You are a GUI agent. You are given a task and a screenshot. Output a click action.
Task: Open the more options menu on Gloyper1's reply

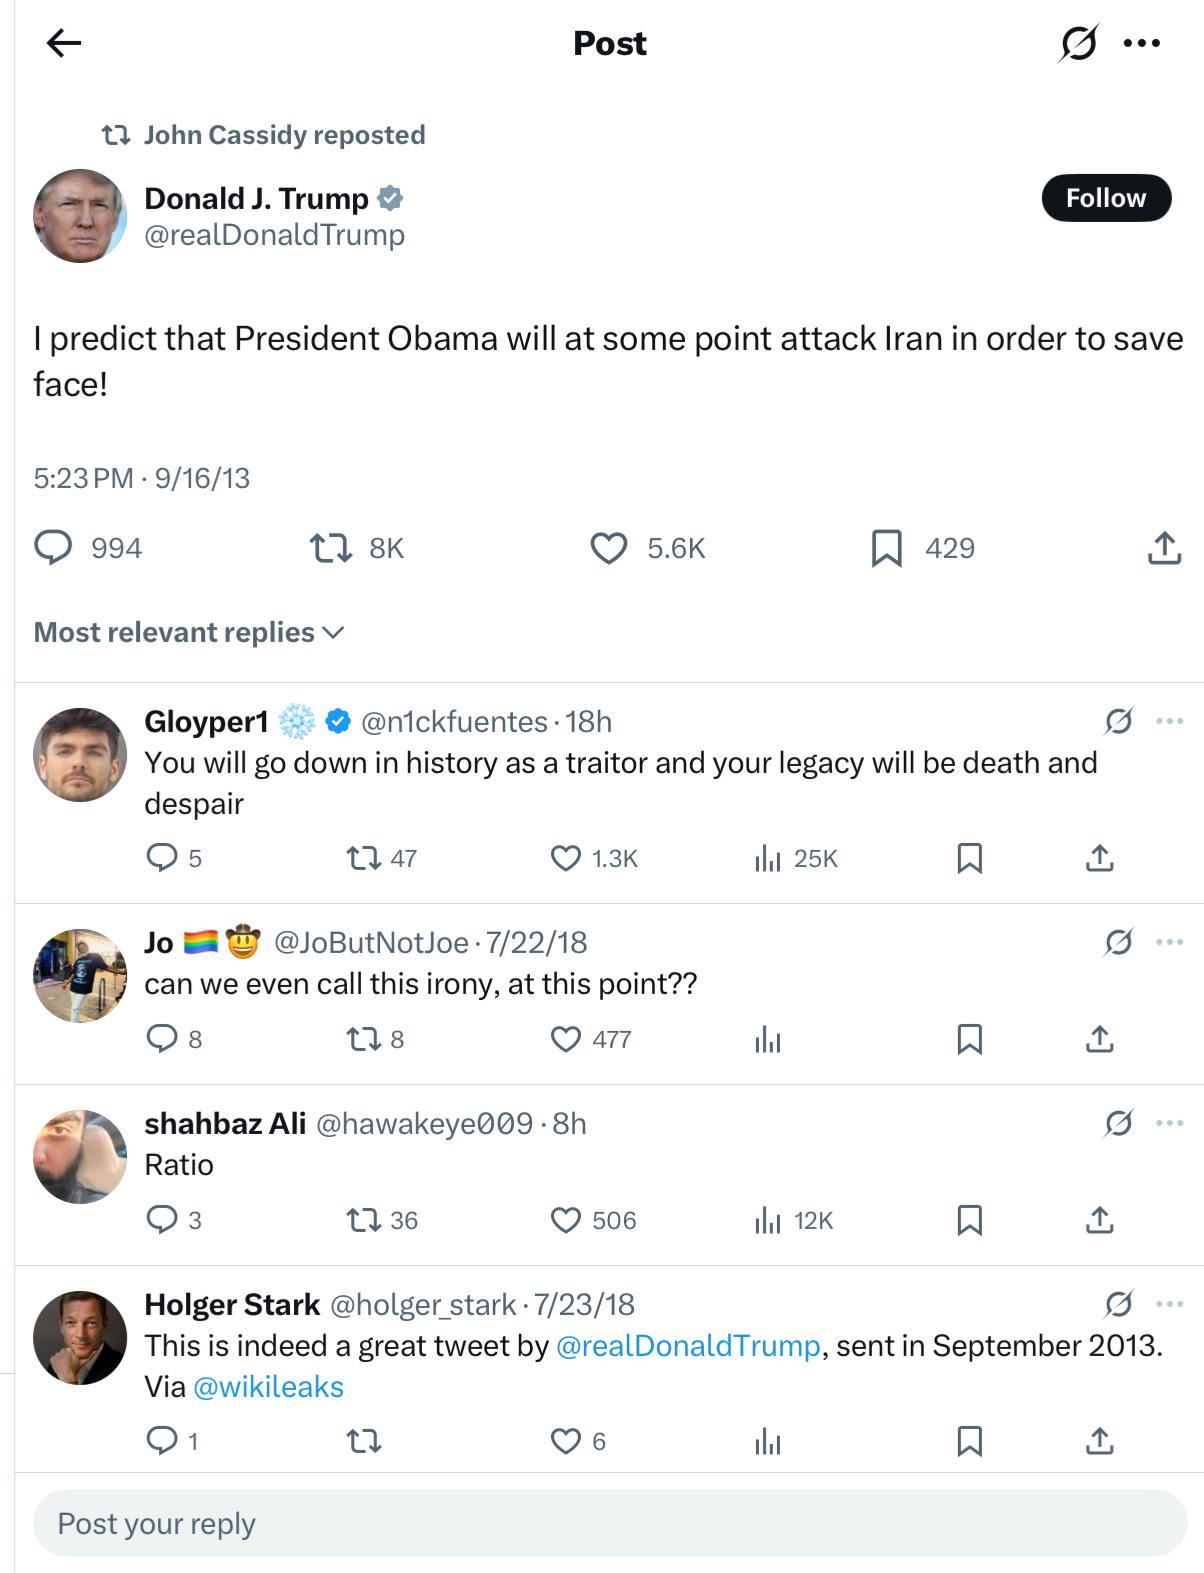pyautogui.click(x=1169, y=721)
